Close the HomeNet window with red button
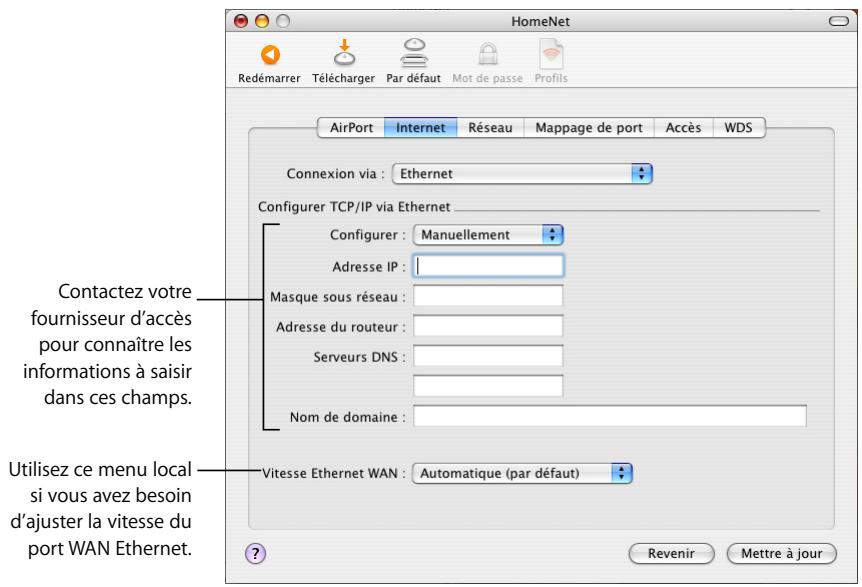The width and height of the screenshot is (862, 587). point(241,21)
